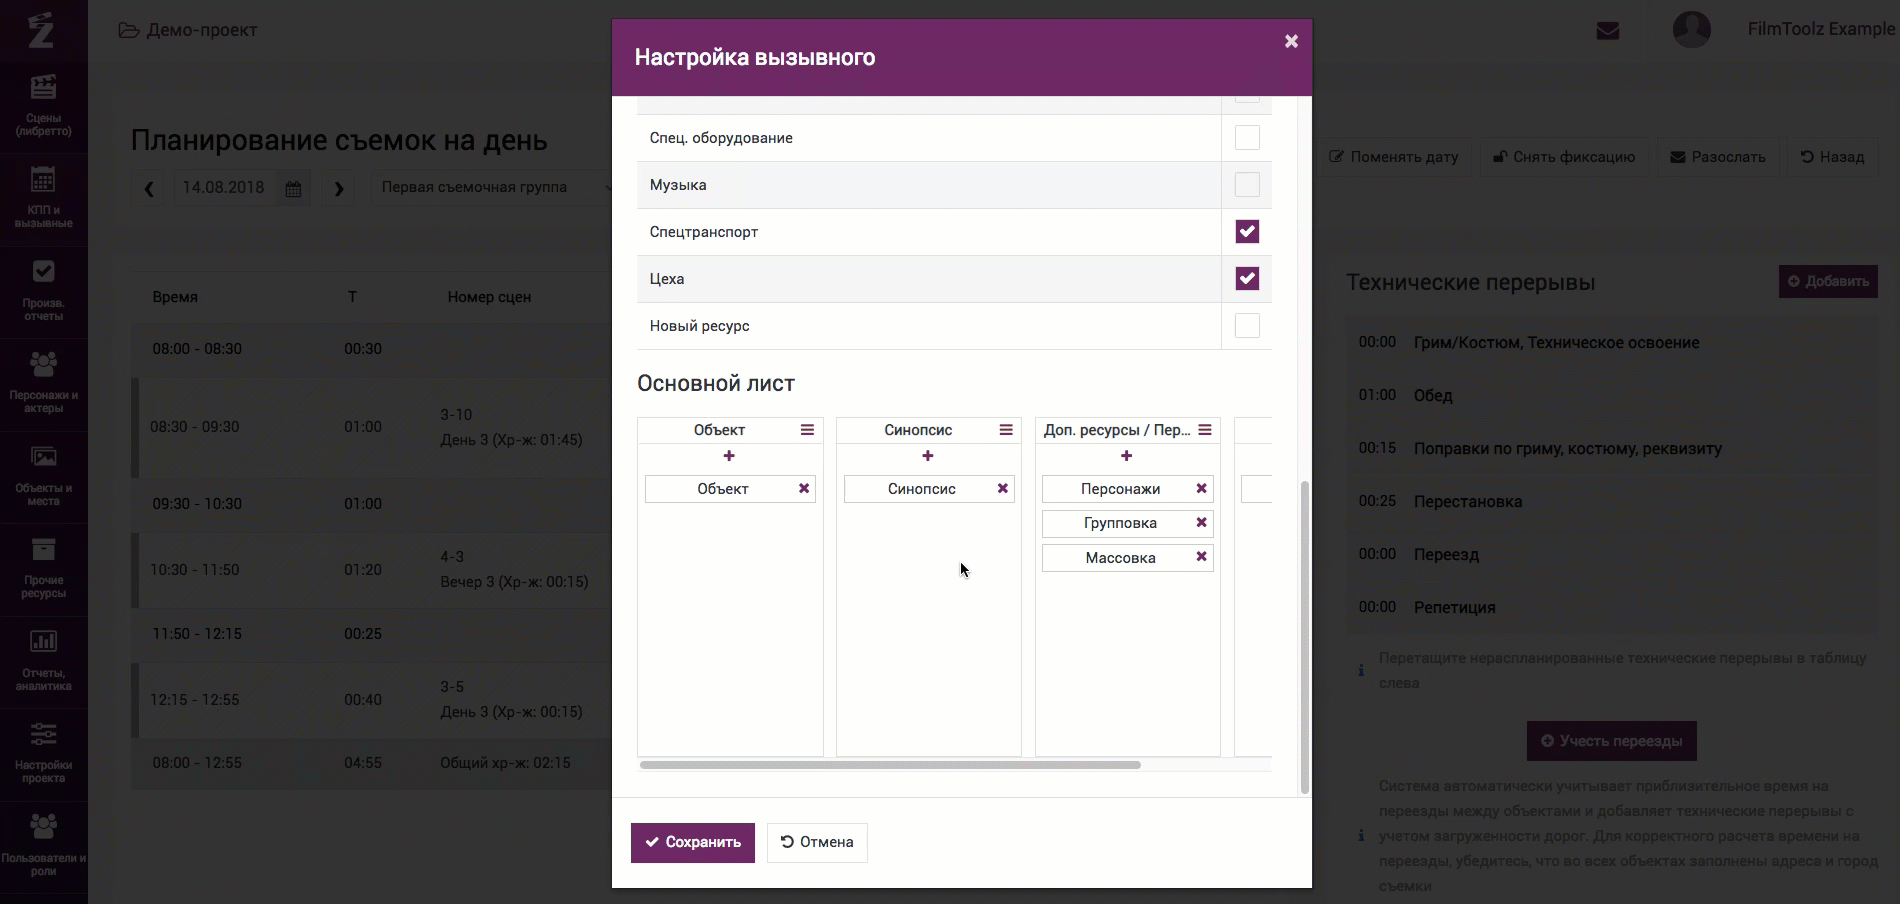Tick the Новый ресурс checkbox
The height and width of the screenshot is (904, 1900).
(1247, 326)
